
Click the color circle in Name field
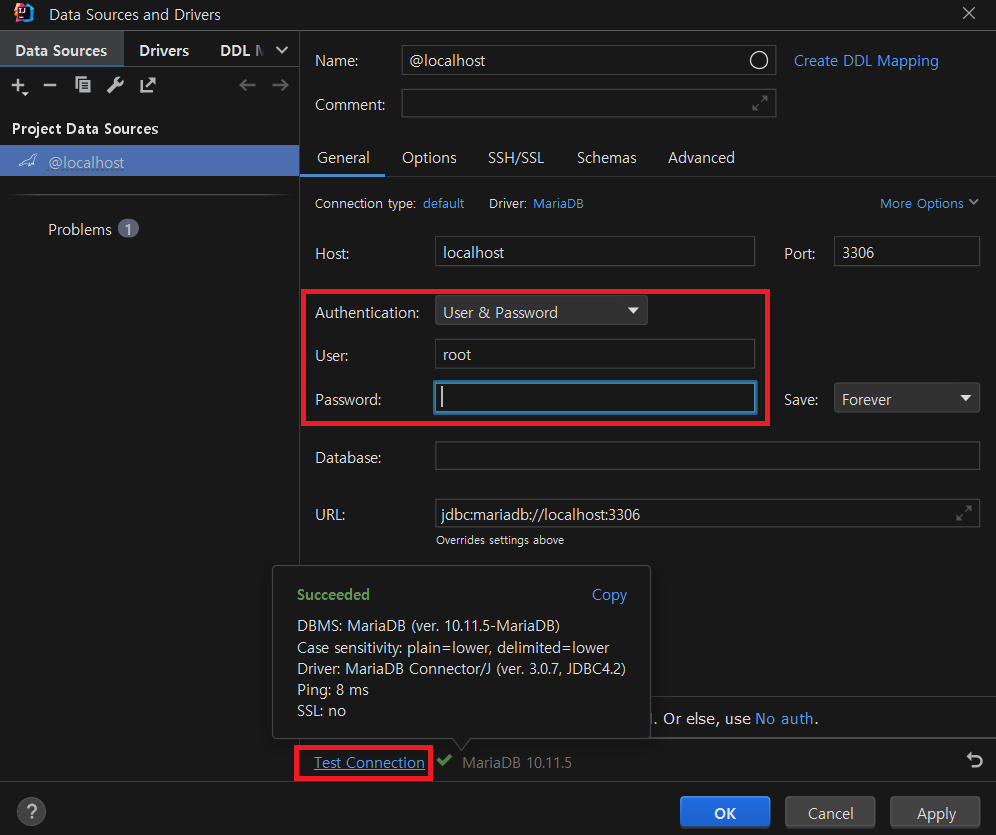[758, 60]
